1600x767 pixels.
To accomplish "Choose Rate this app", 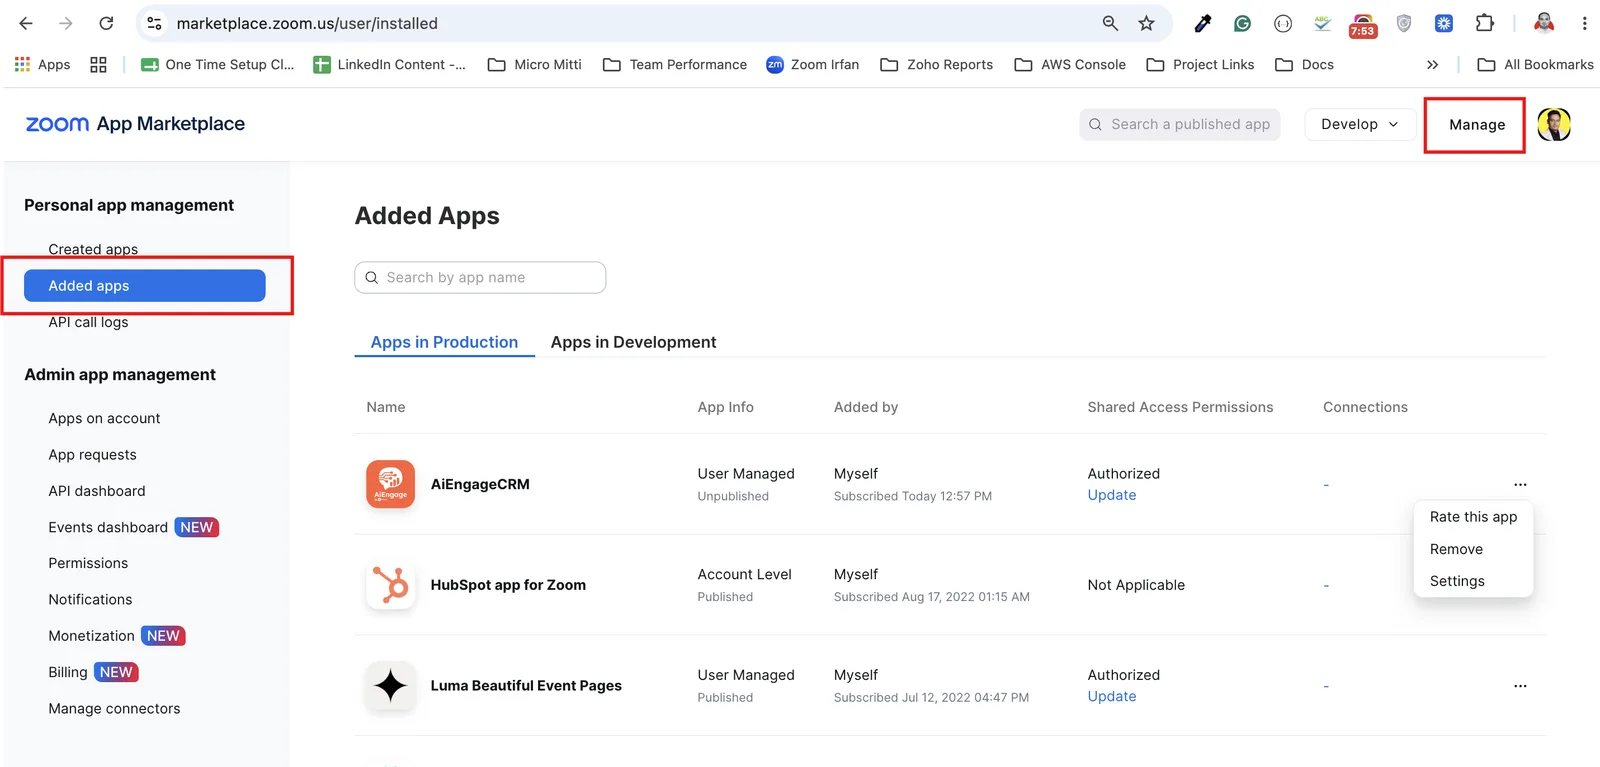I will 1473,517.
